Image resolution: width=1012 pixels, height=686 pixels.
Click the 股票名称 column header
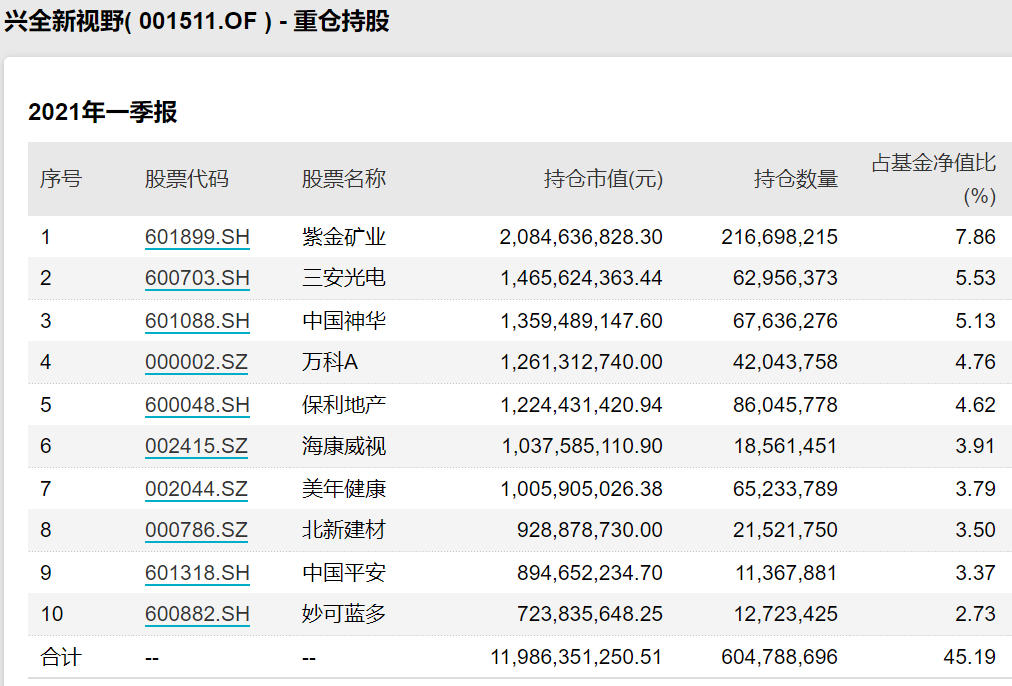point(343,179)
